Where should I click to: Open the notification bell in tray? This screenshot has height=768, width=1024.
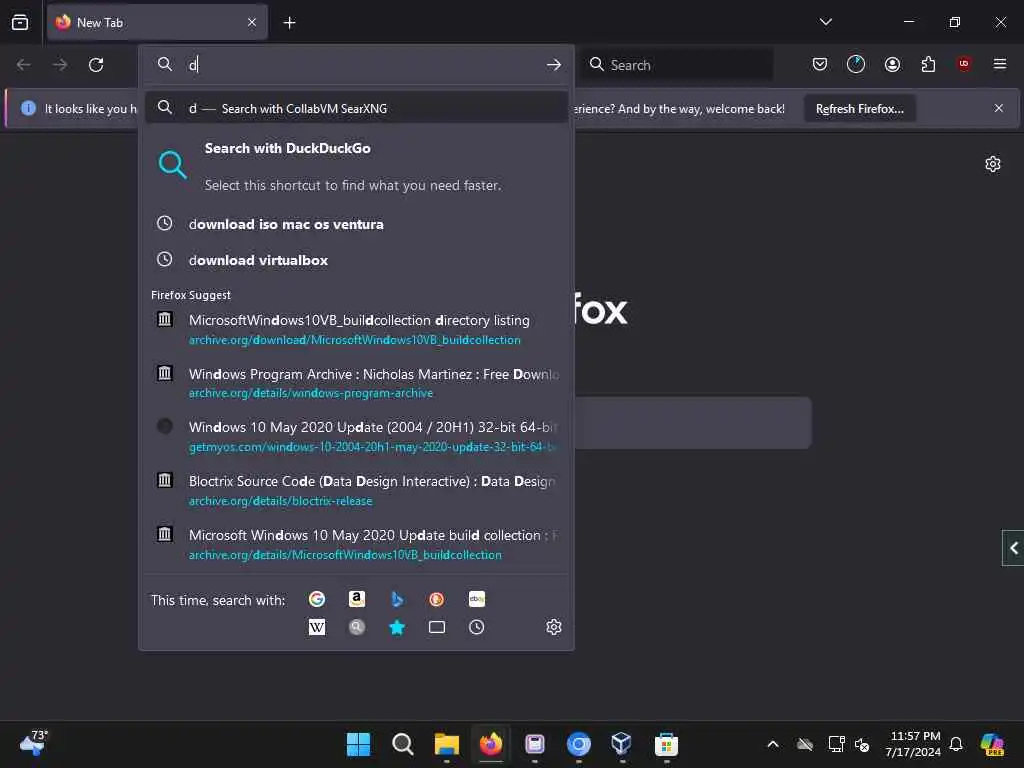point(956,744)
